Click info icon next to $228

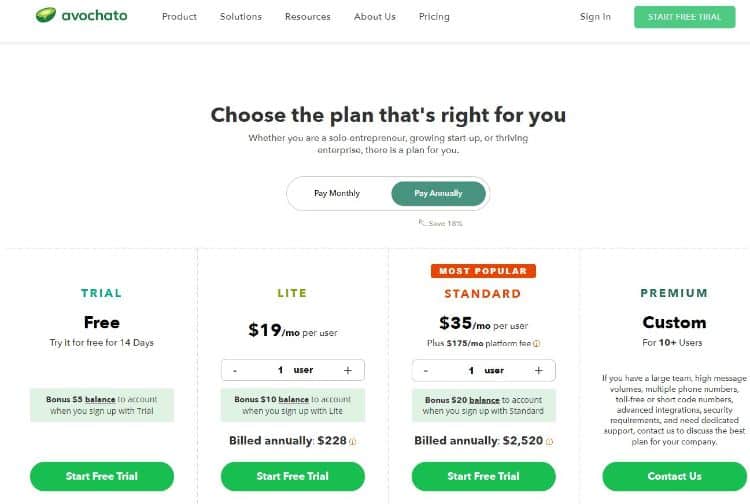point(353,441)
